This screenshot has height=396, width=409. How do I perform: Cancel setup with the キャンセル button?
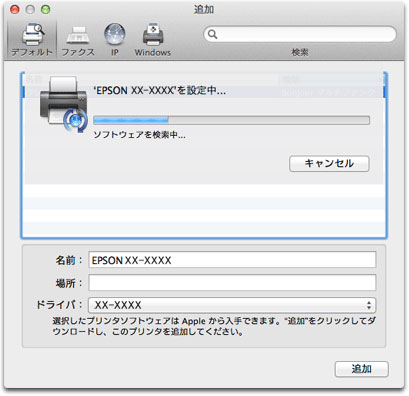329,163
